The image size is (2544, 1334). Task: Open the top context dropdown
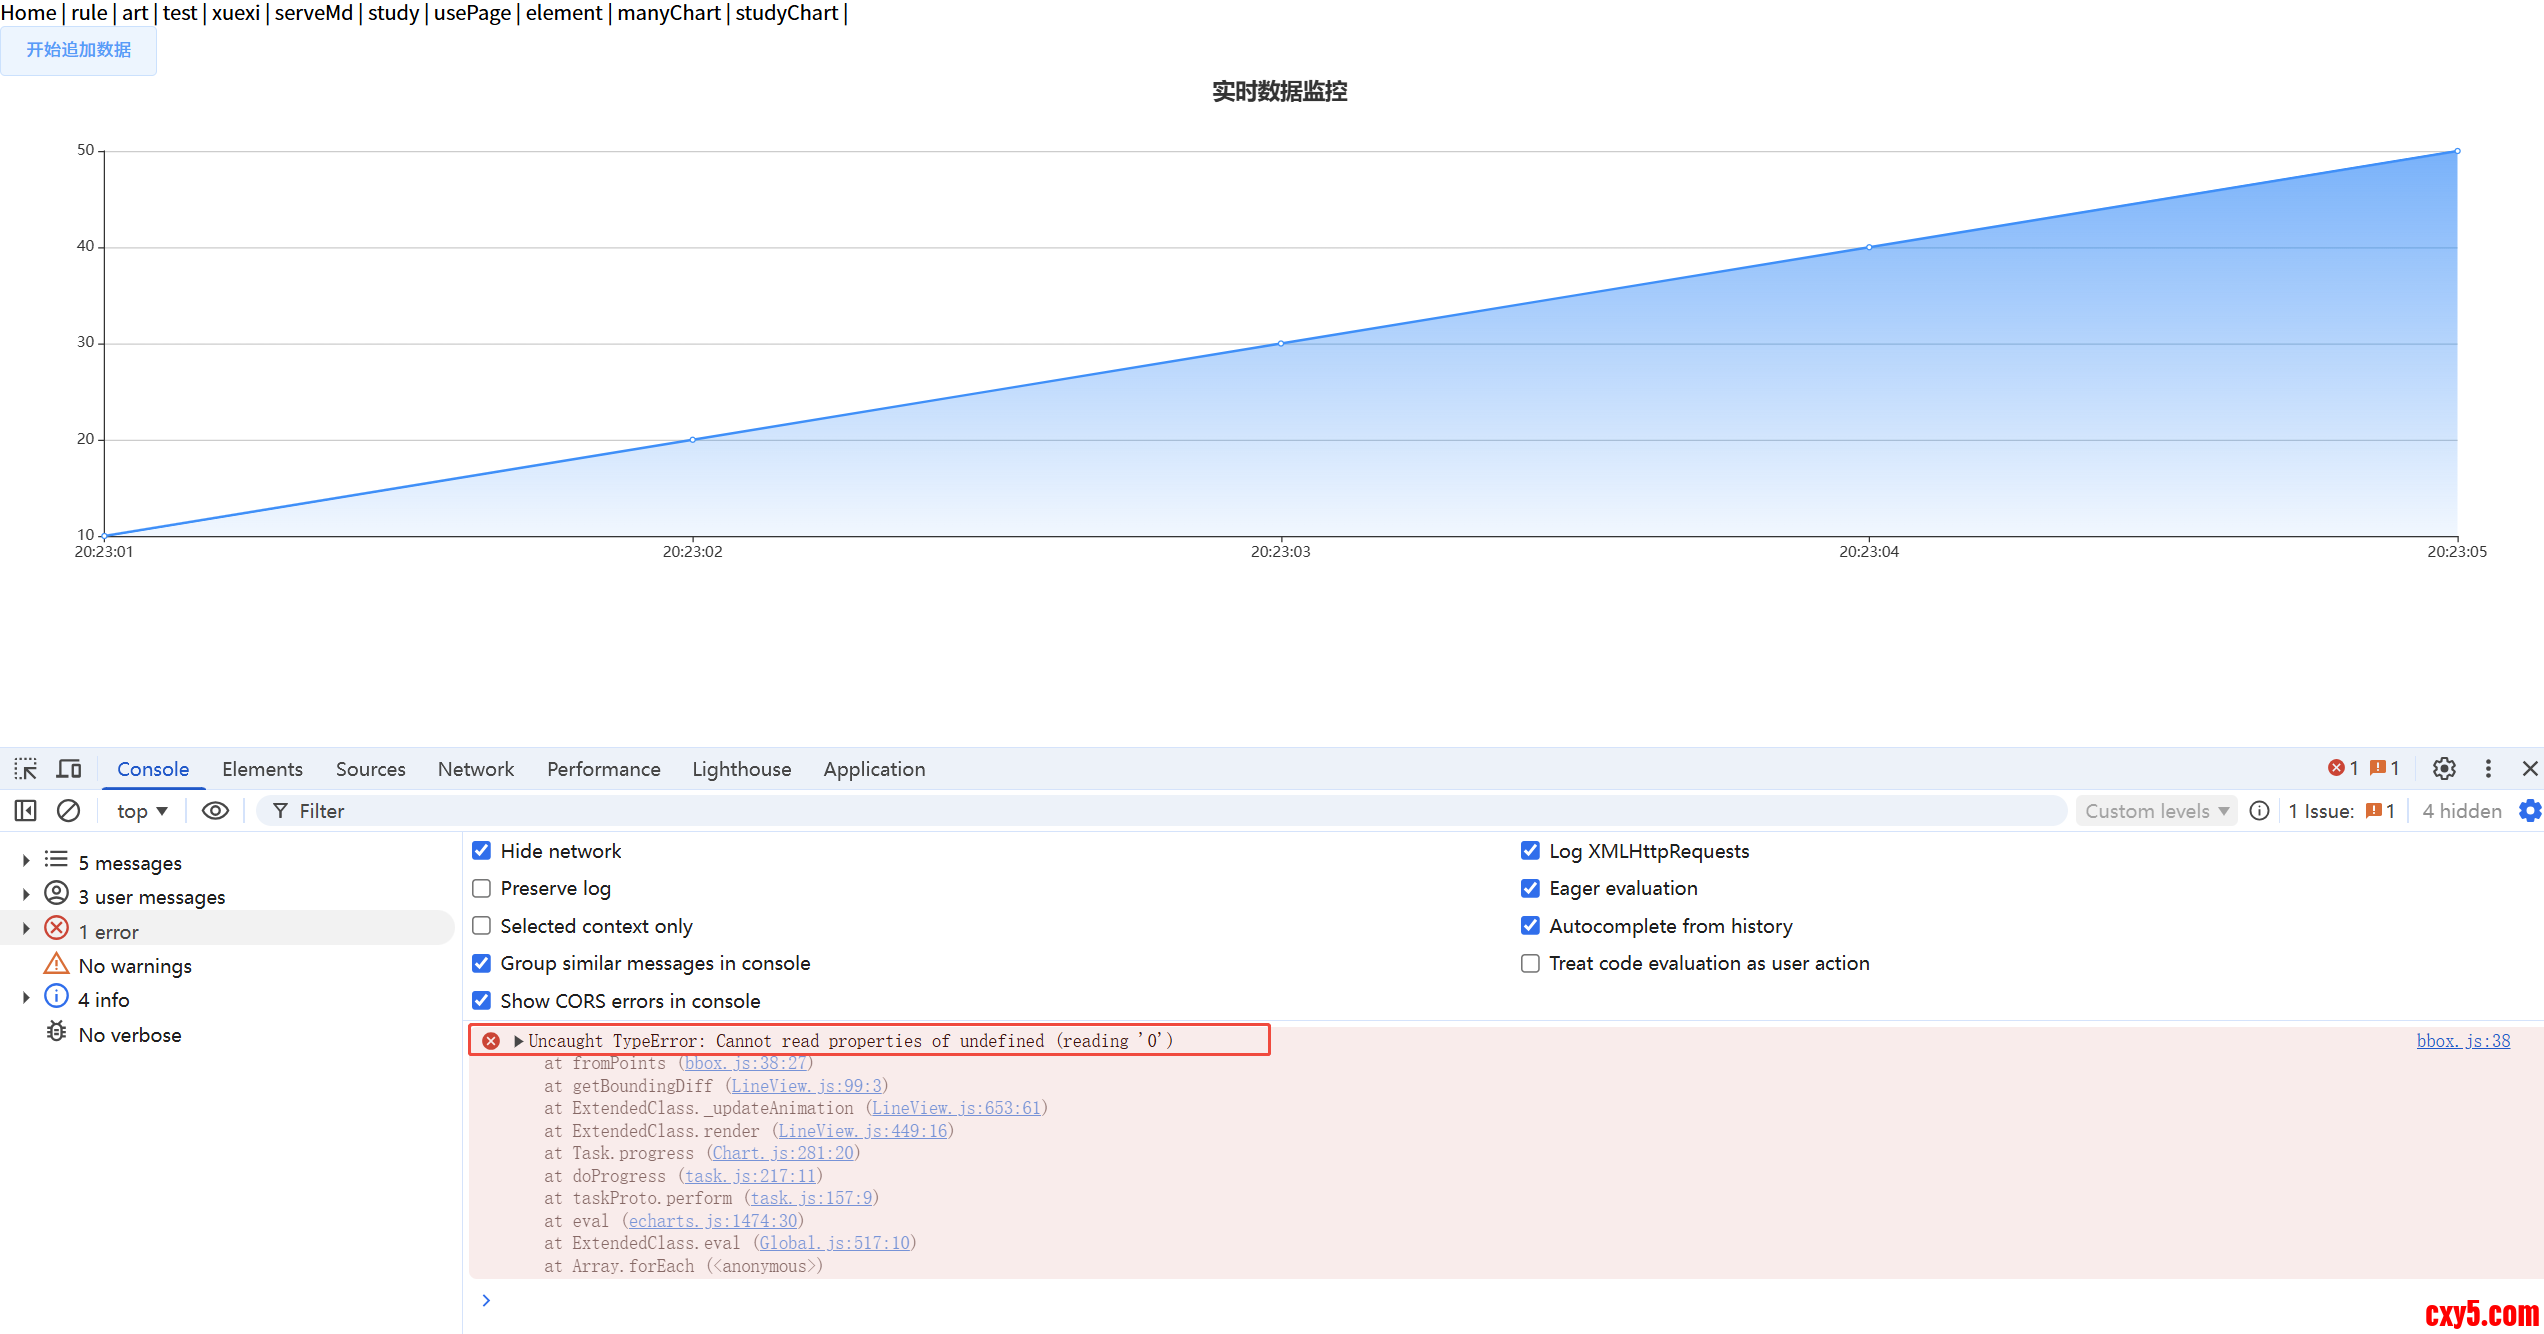142,811
